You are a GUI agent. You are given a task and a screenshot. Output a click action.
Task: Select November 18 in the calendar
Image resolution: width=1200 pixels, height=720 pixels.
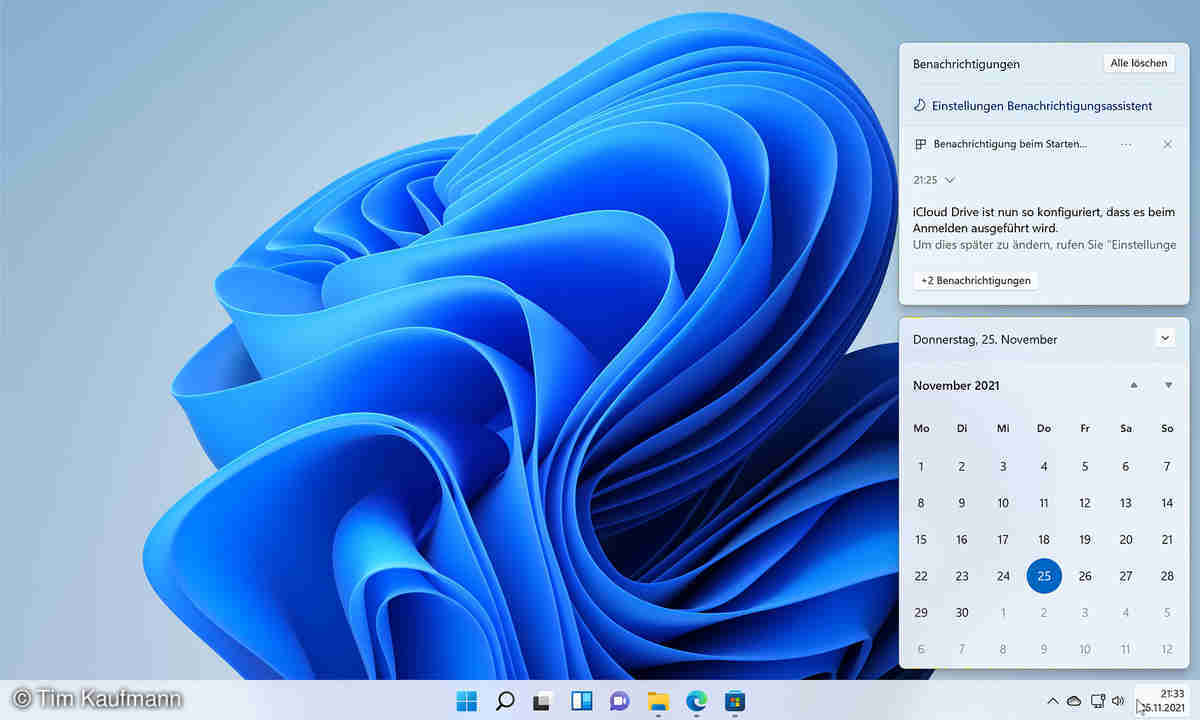1044,539
